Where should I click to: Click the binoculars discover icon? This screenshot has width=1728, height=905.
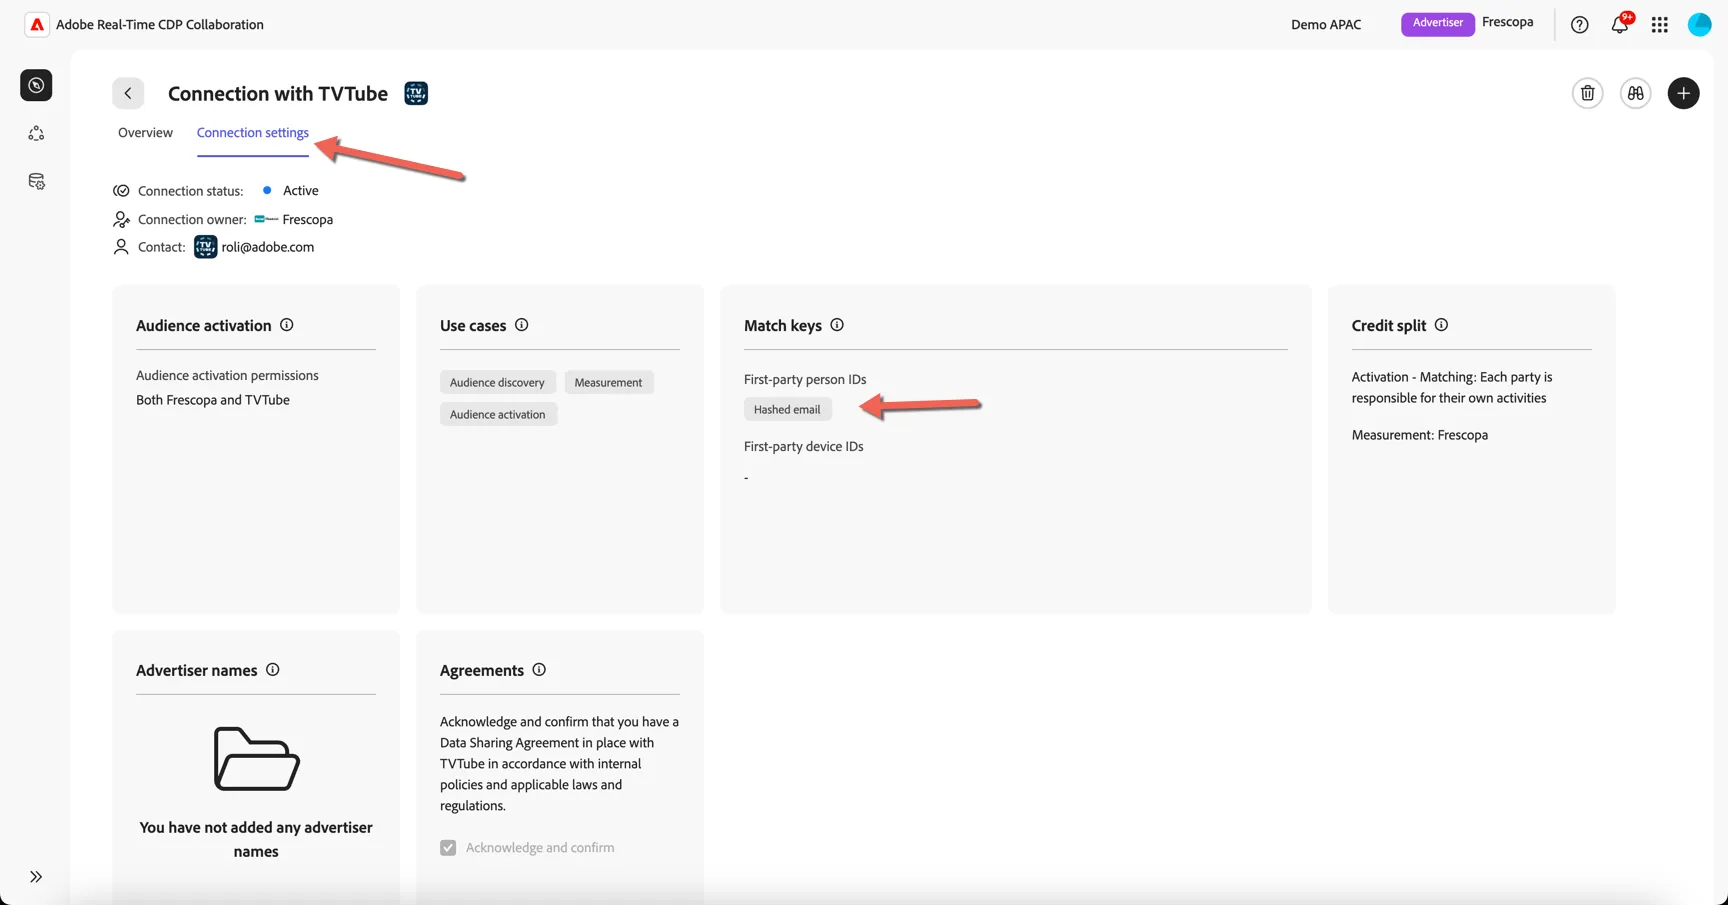[x=1636, y=93]
